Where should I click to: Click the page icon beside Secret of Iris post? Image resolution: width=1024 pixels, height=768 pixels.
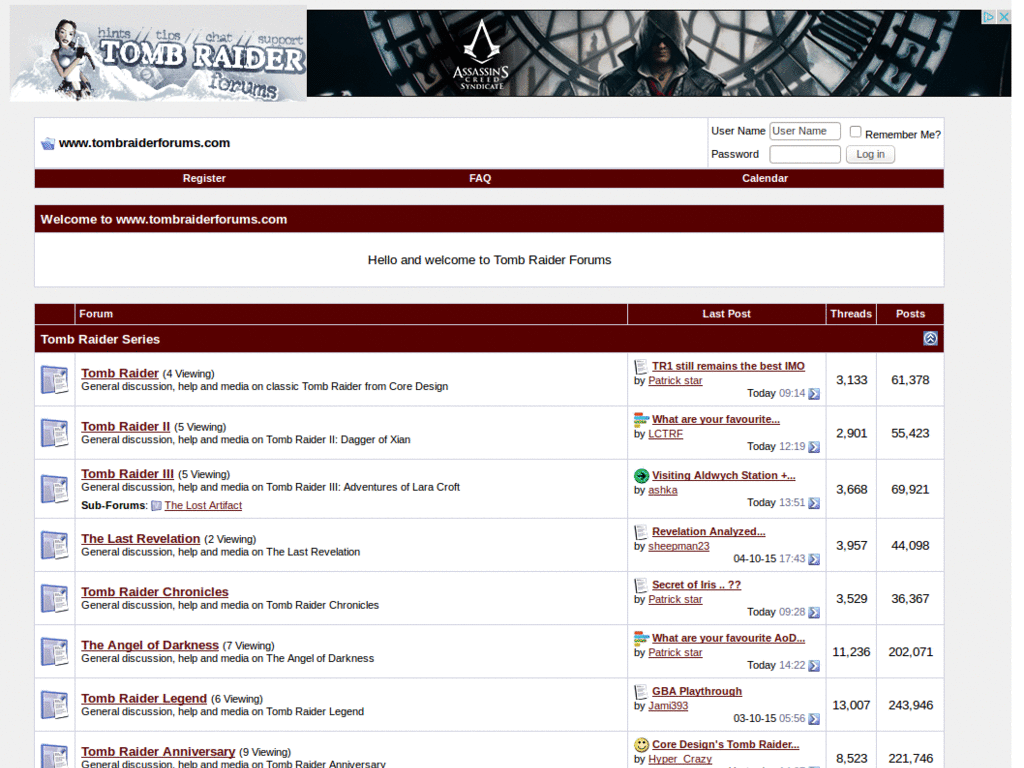pos(641,584)
